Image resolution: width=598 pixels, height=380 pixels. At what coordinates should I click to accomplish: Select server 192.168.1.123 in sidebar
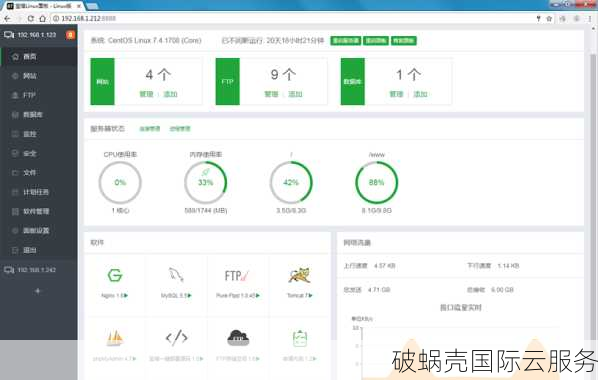(x=31, y=35)
